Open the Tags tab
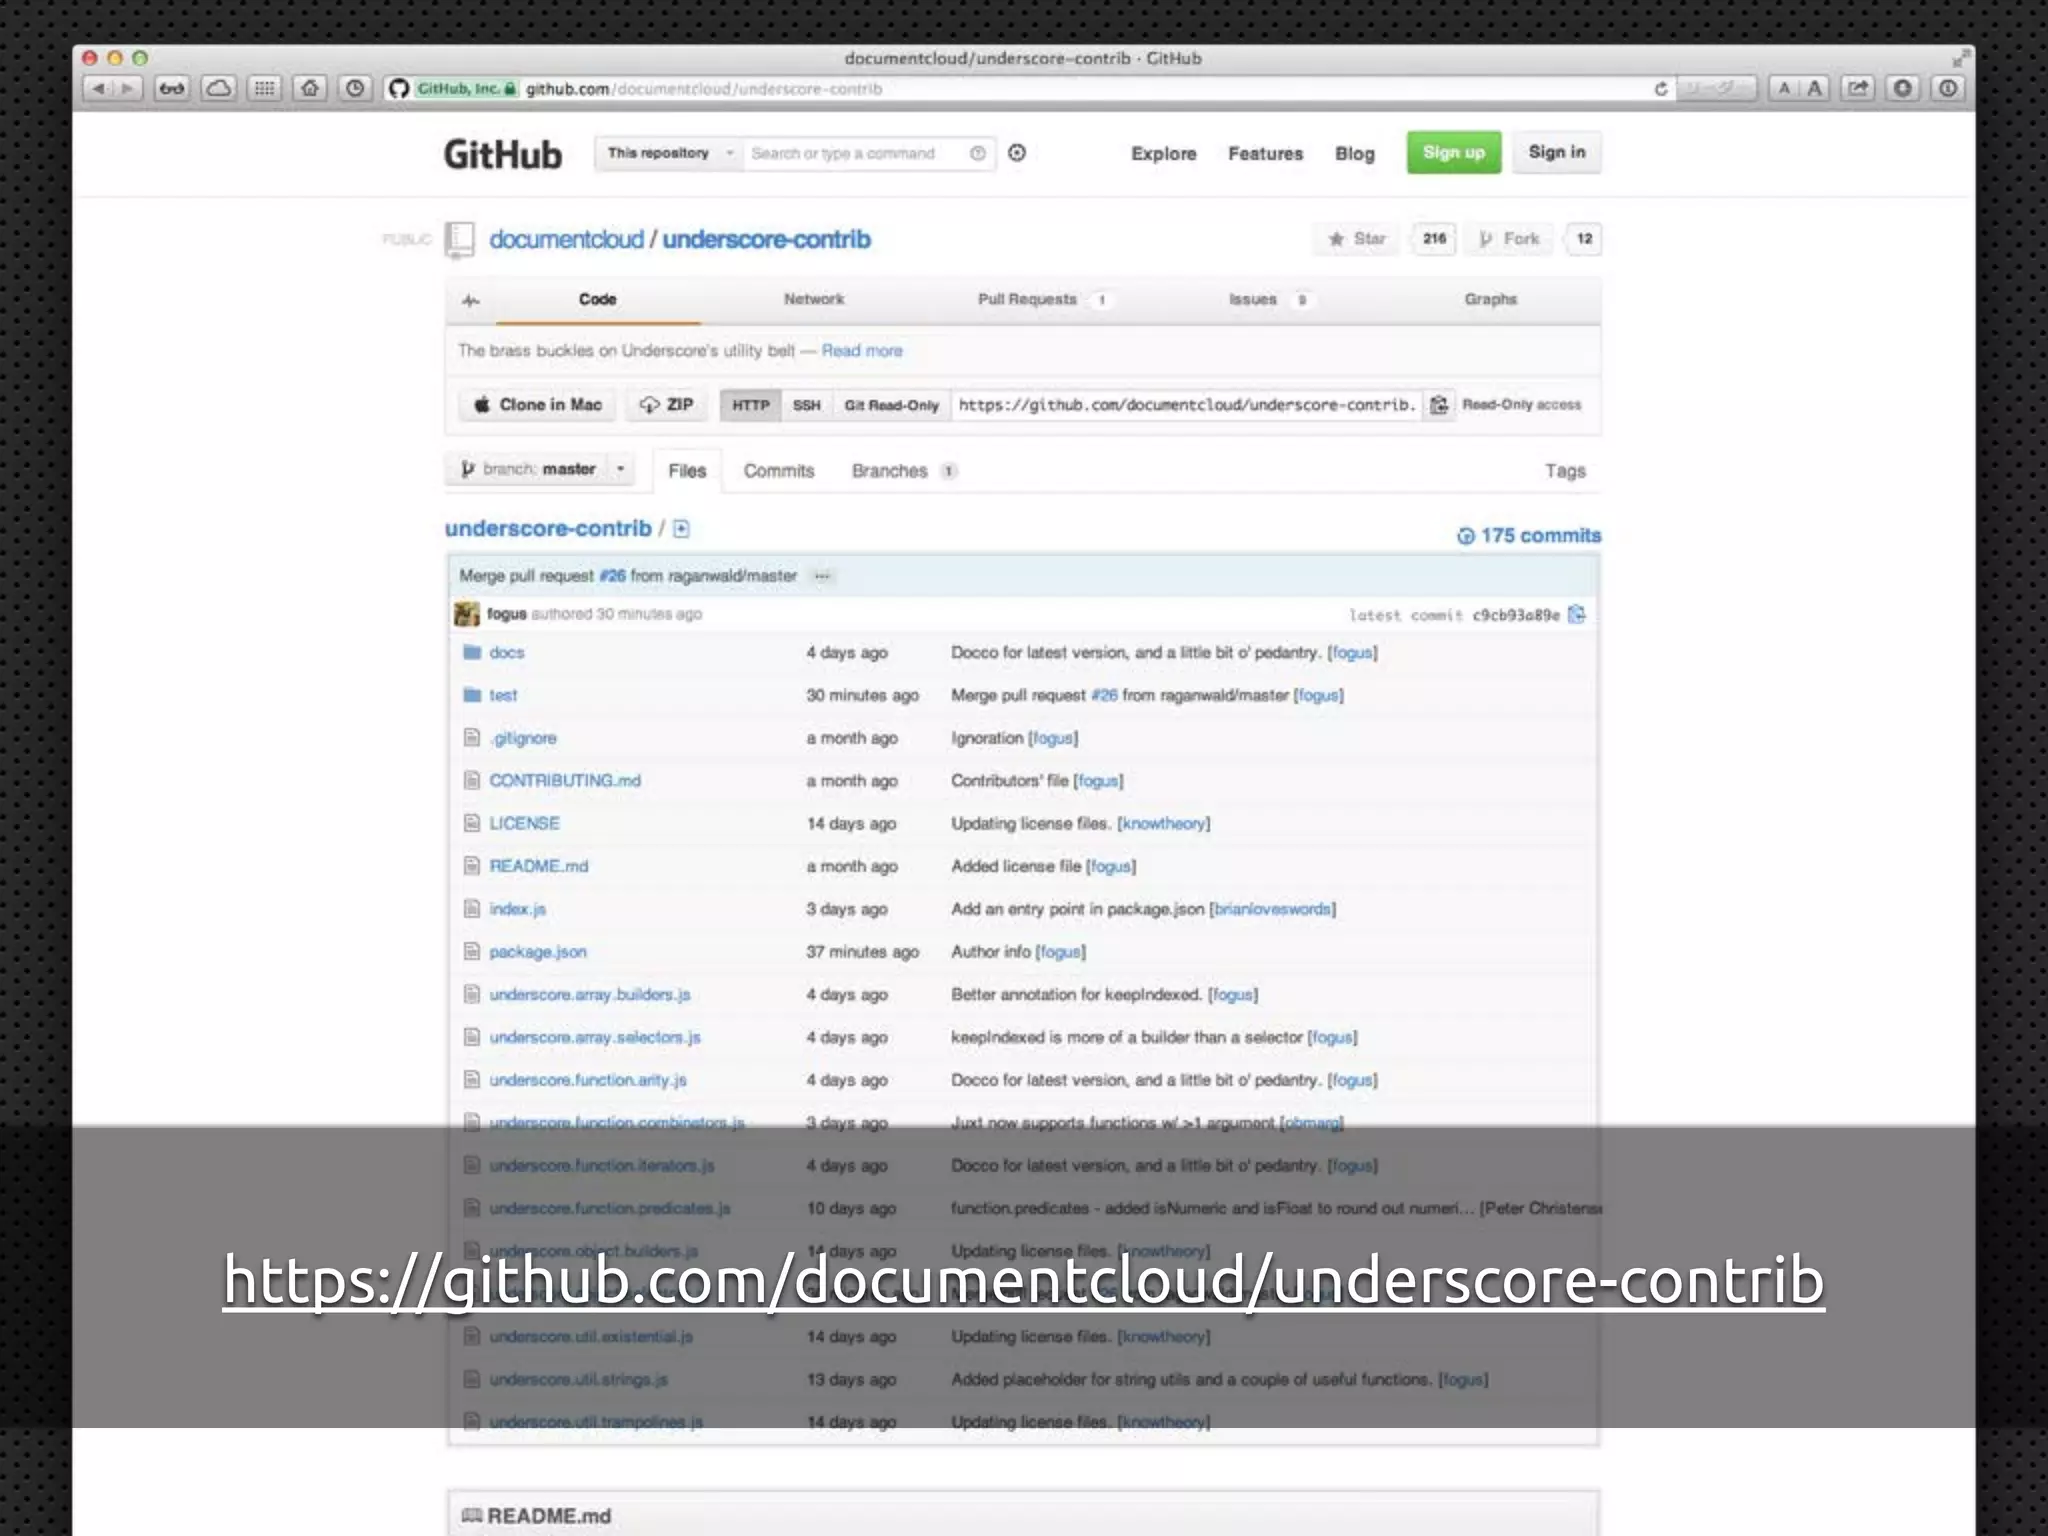 click(1565, 471)
